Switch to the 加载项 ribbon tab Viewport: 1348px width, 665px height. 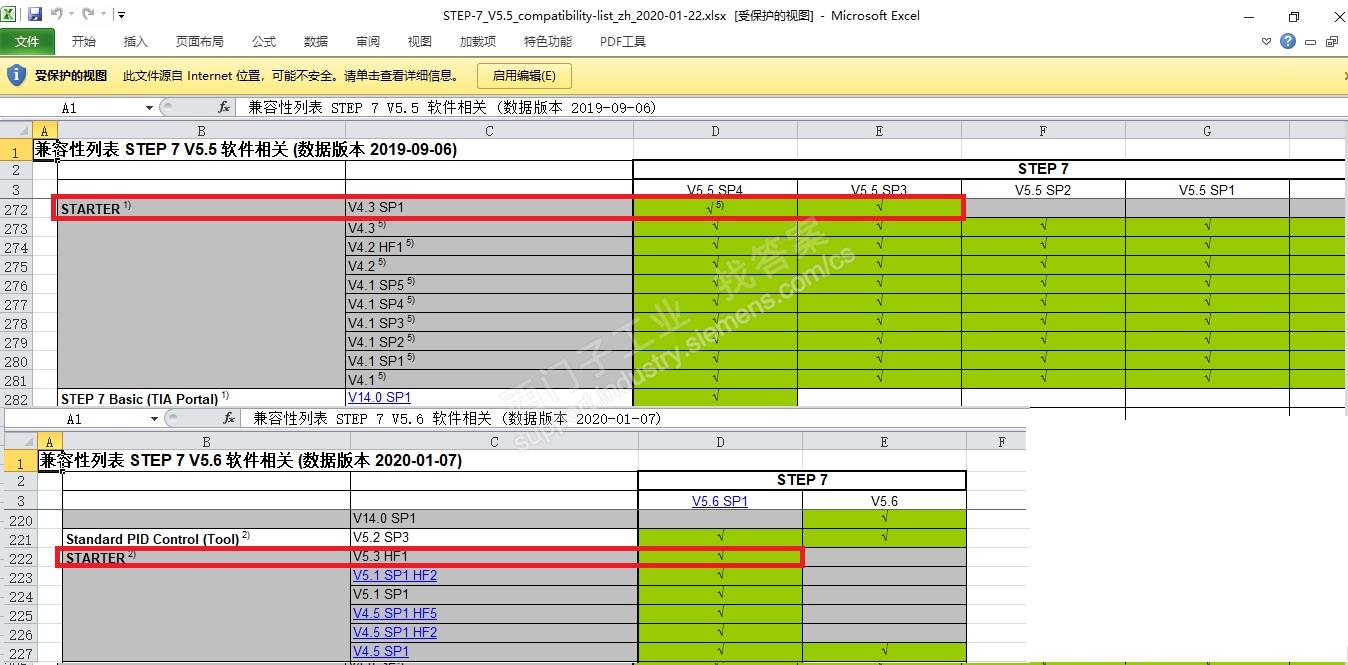(478, 41)
